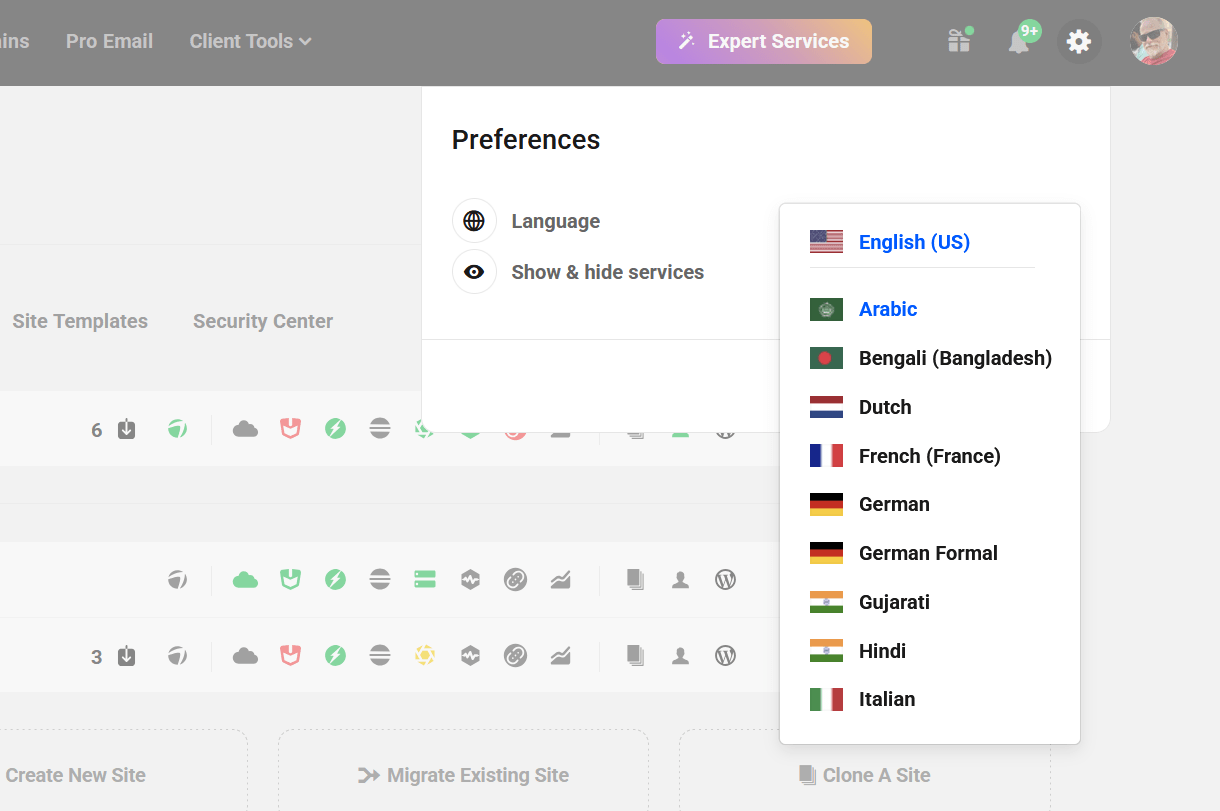This screenshot has height=811, width=1220.
Task: Toggle Show & hide services eye icon
Action: (474, 271)
